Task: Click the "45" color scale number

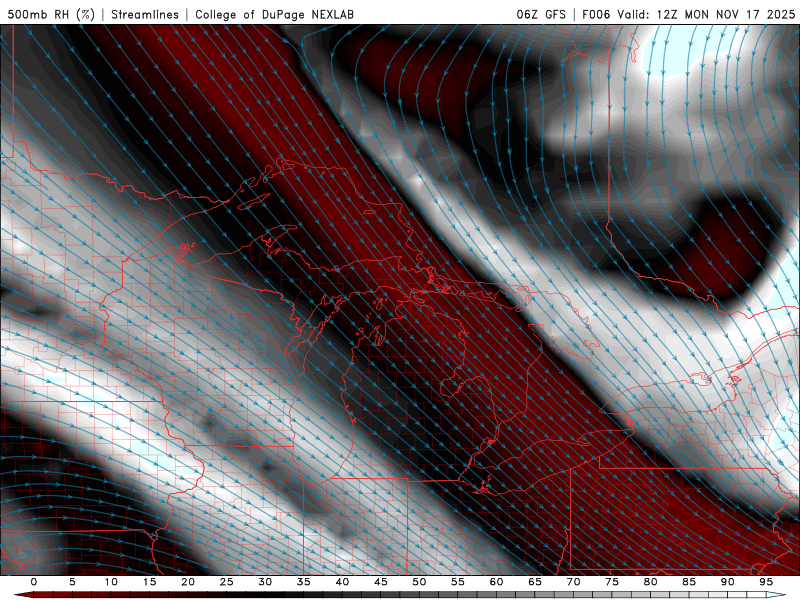Action: (381, 582)
